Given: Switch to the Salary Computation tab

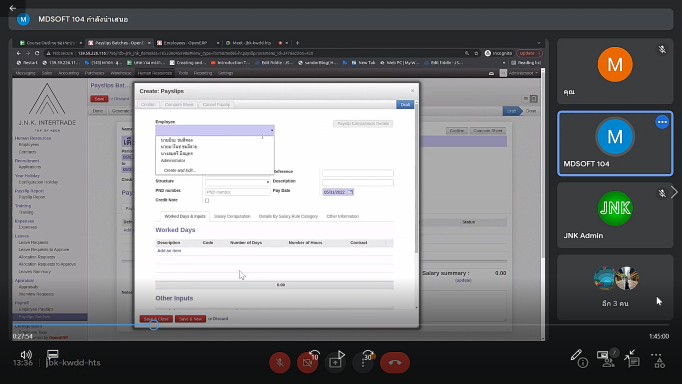Looking at the screenshot, I should 232,216.
